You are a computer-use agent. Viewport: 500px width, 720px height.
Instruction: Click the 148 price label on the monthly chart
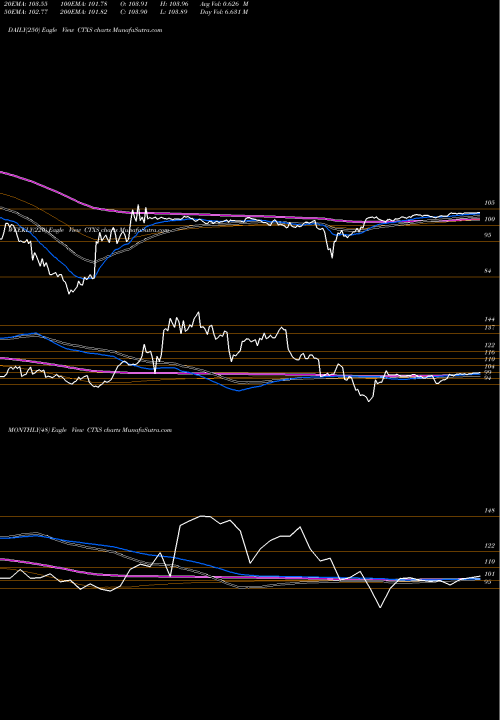(x=489, y=511)
